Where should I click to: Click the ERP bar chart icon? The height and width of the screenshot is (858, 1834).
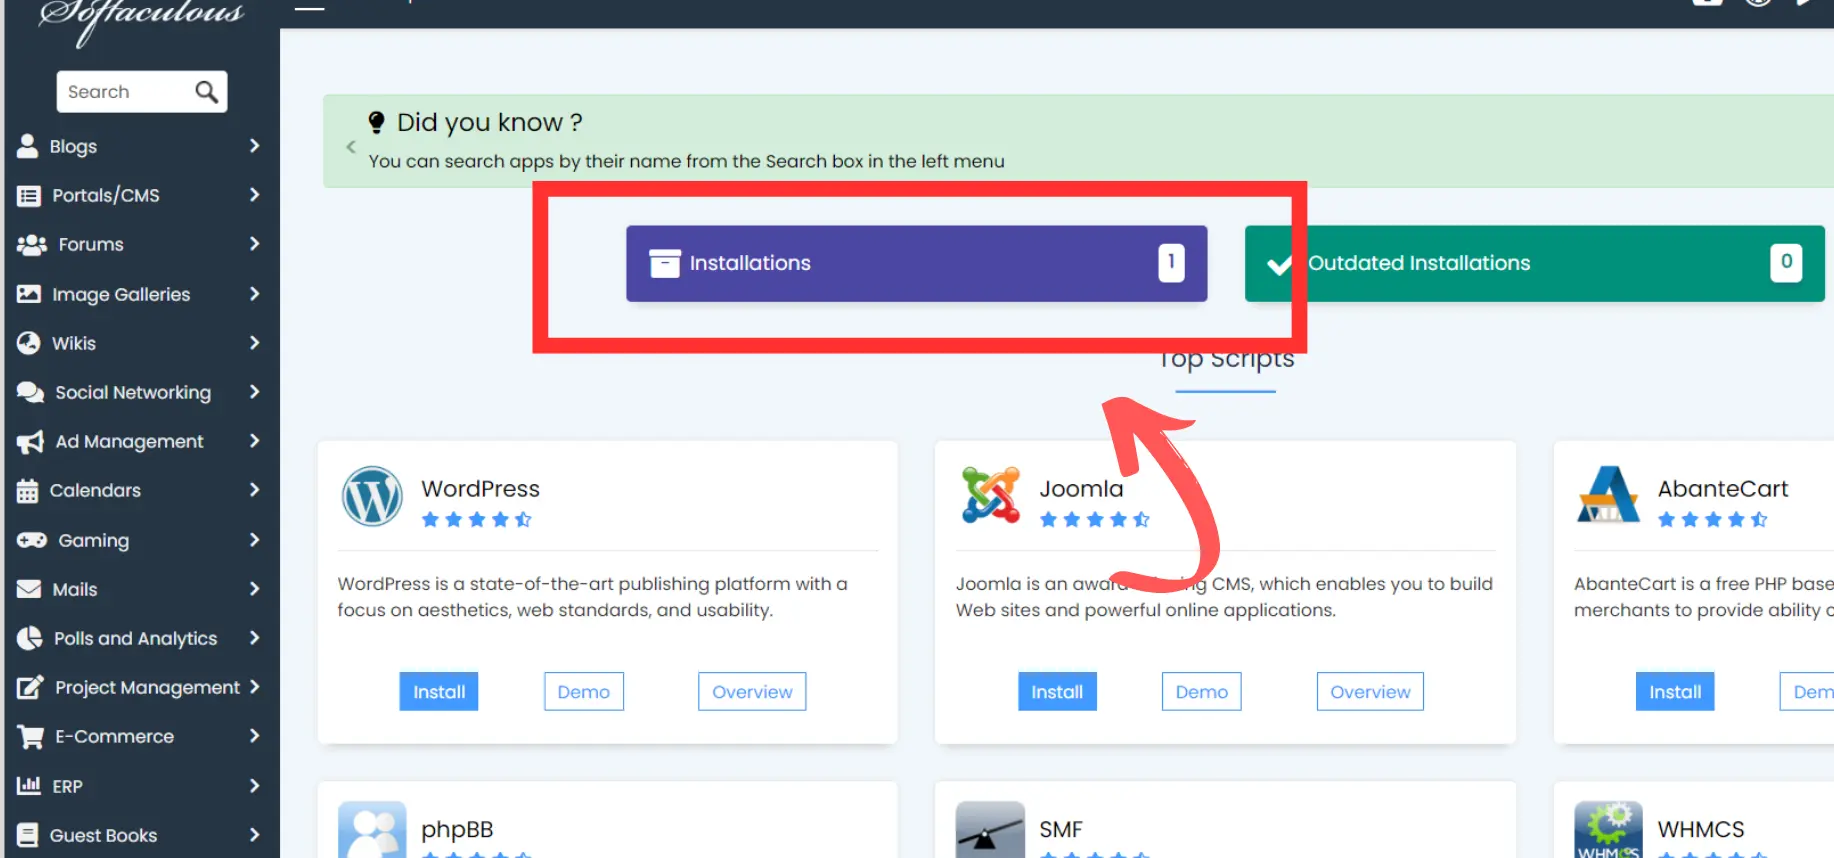tap(29, 785)
